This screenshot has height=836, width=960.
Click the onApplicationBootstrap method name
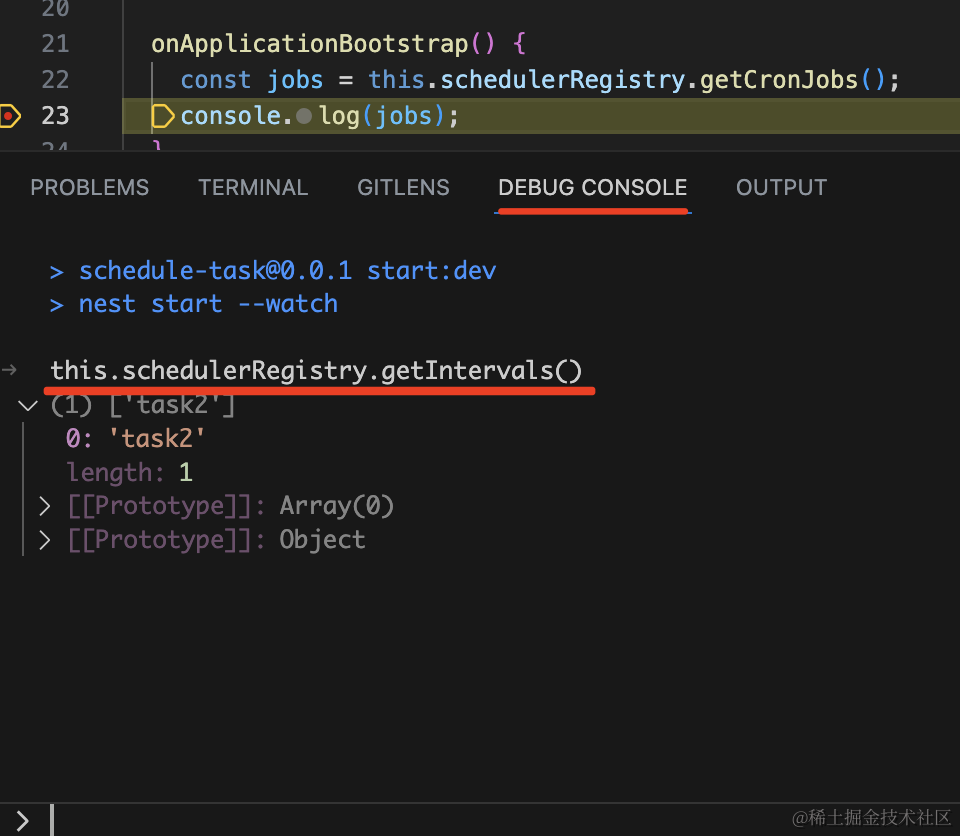309,44
